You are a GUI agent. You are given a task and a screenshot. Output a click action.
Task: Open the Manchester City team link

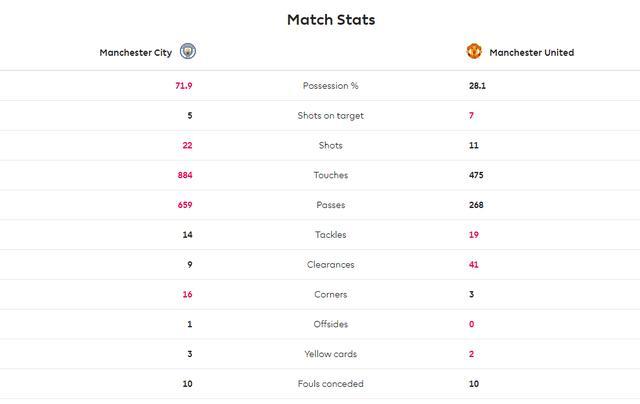[x=135, y=53]
